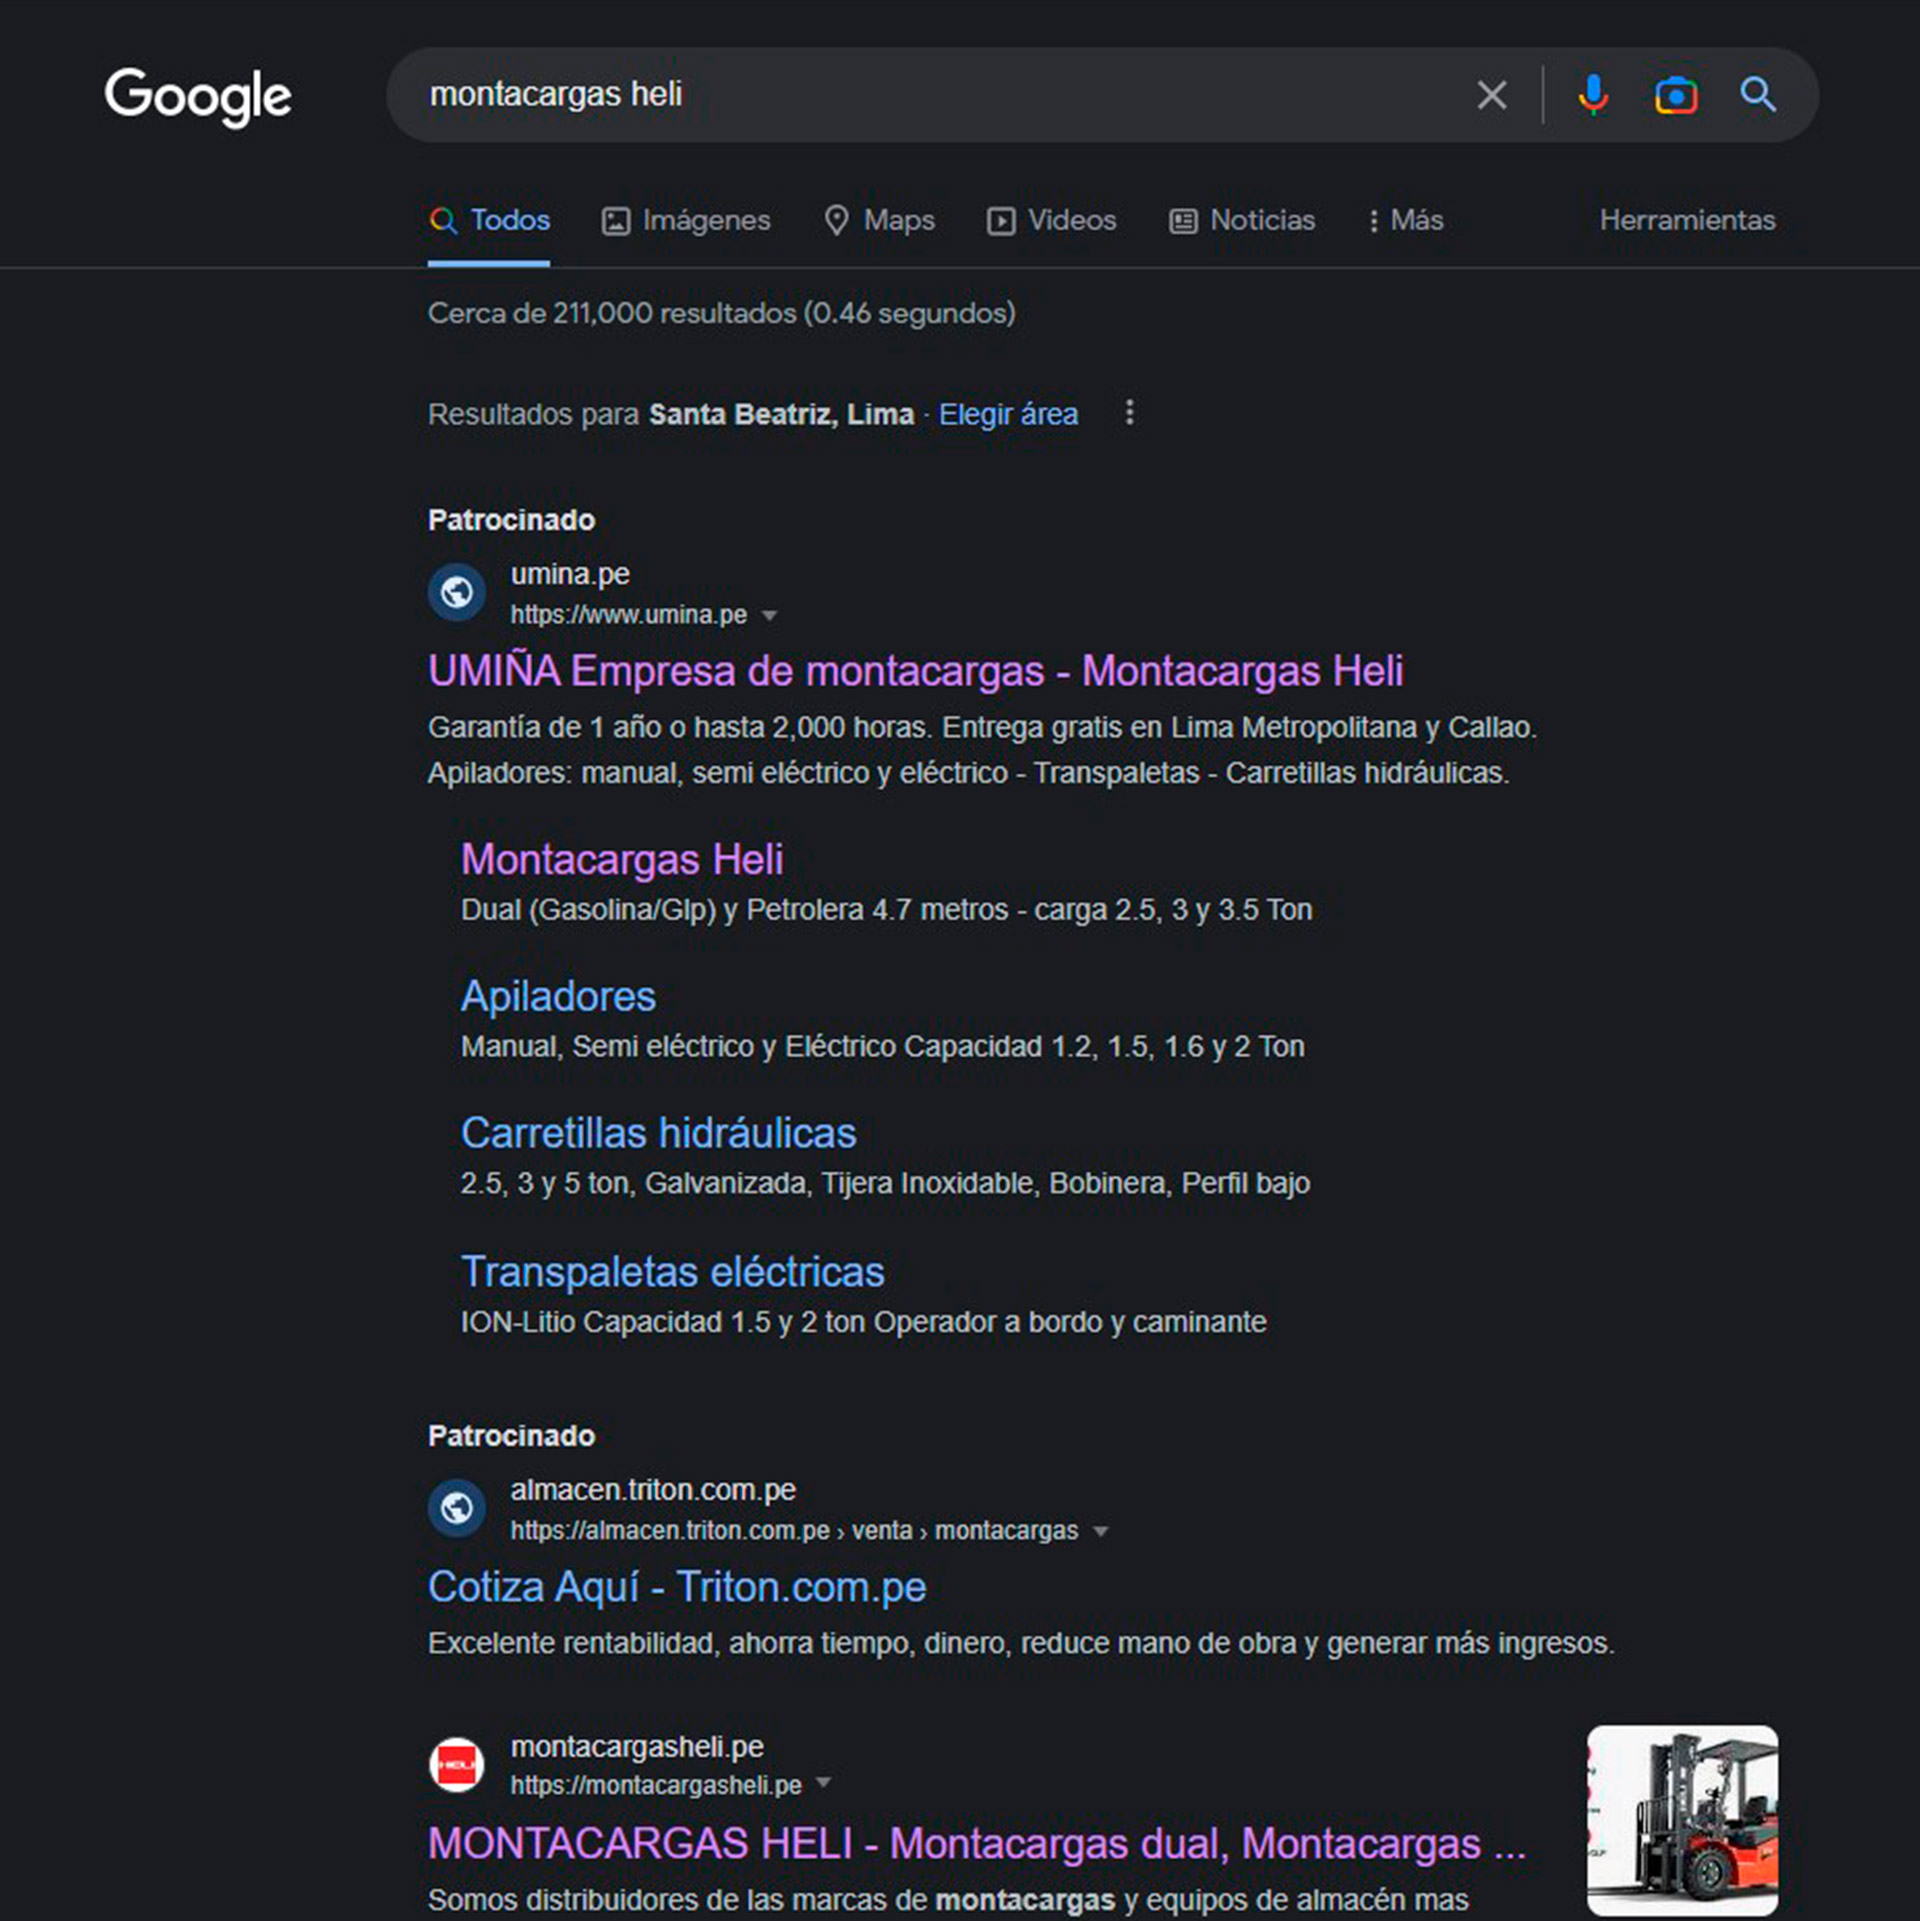The width and height of the screenshot is (1920, 1921).
Task: Open location options three-dot menu
Action: [x=1129, y=412]
